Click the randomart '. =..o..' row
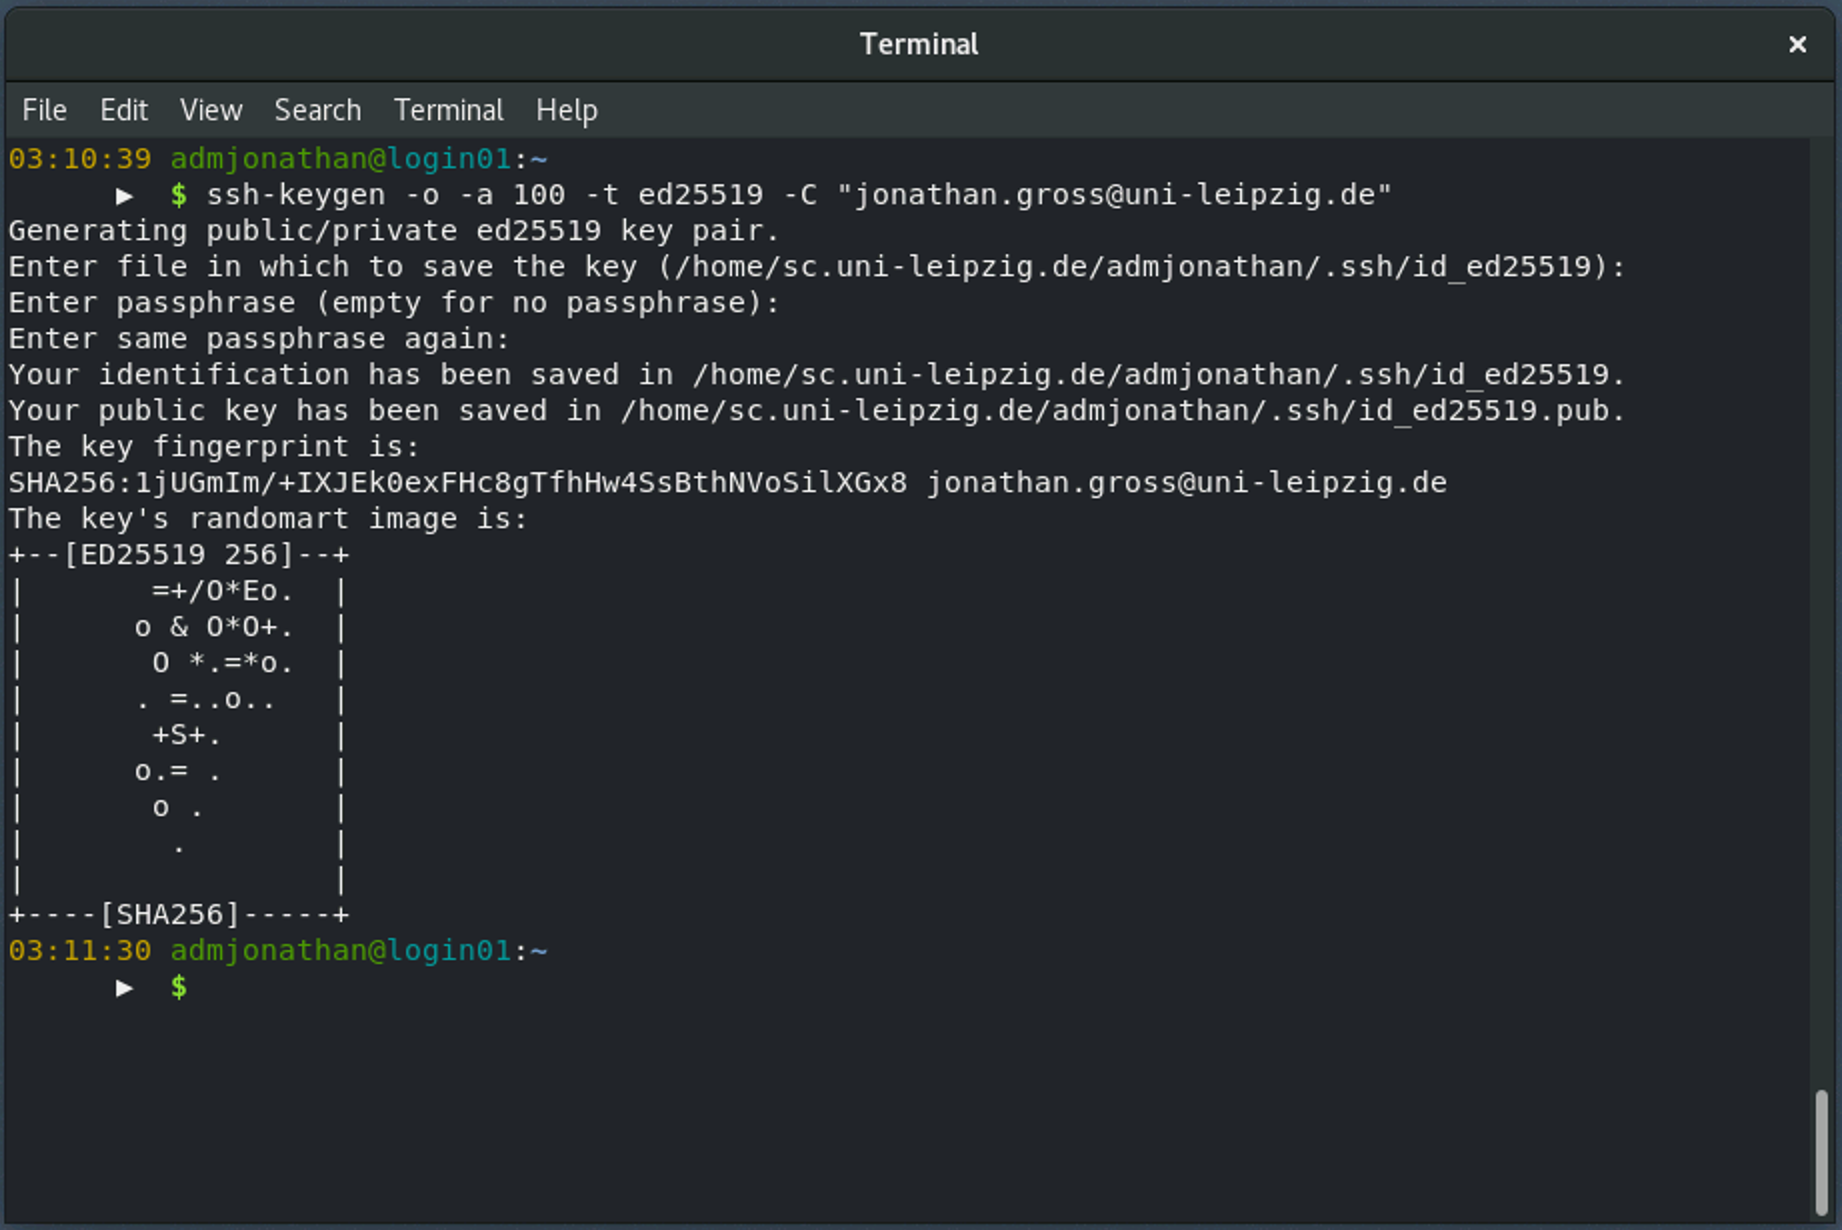The image size is (1842, 1230). [x=205, y=700]
